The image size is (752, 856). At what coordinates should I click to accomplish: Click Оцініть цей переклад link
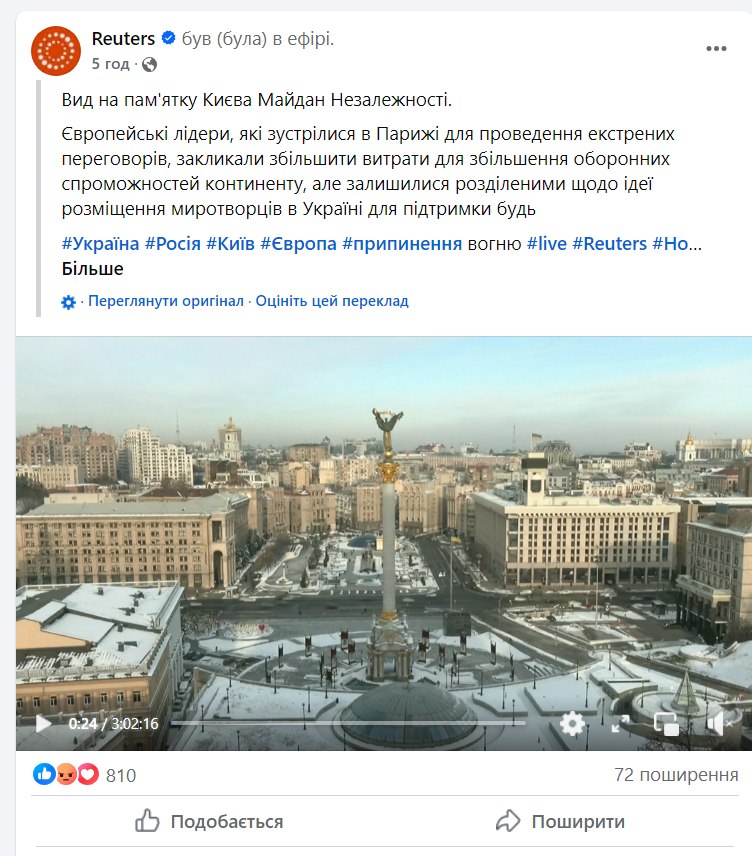332,301
